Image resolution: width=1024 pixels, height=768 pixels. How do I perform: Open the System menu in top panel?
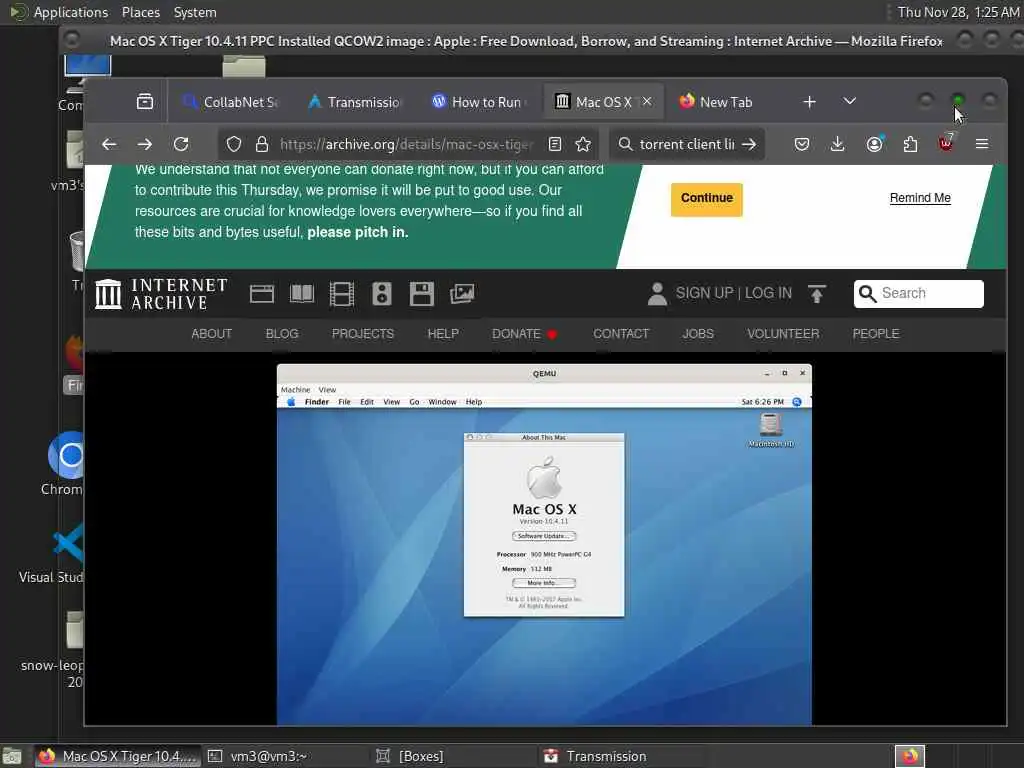point(195,12)
